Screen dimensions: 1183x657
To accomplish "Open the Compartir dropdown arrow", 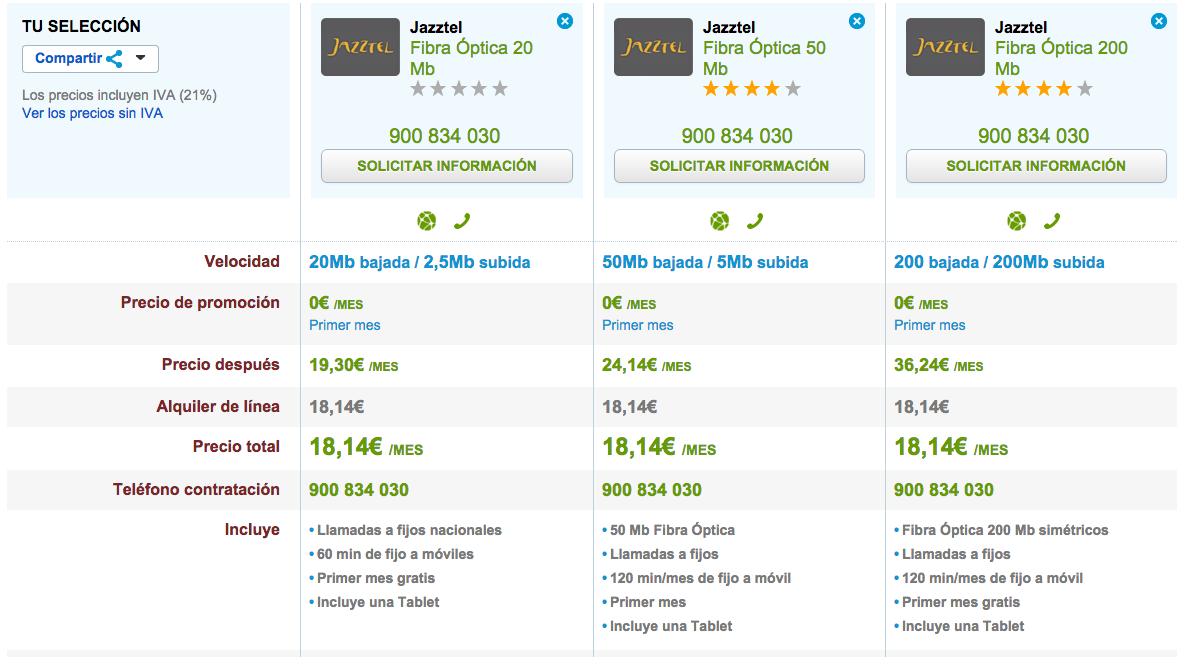I will tap(140, 58).
